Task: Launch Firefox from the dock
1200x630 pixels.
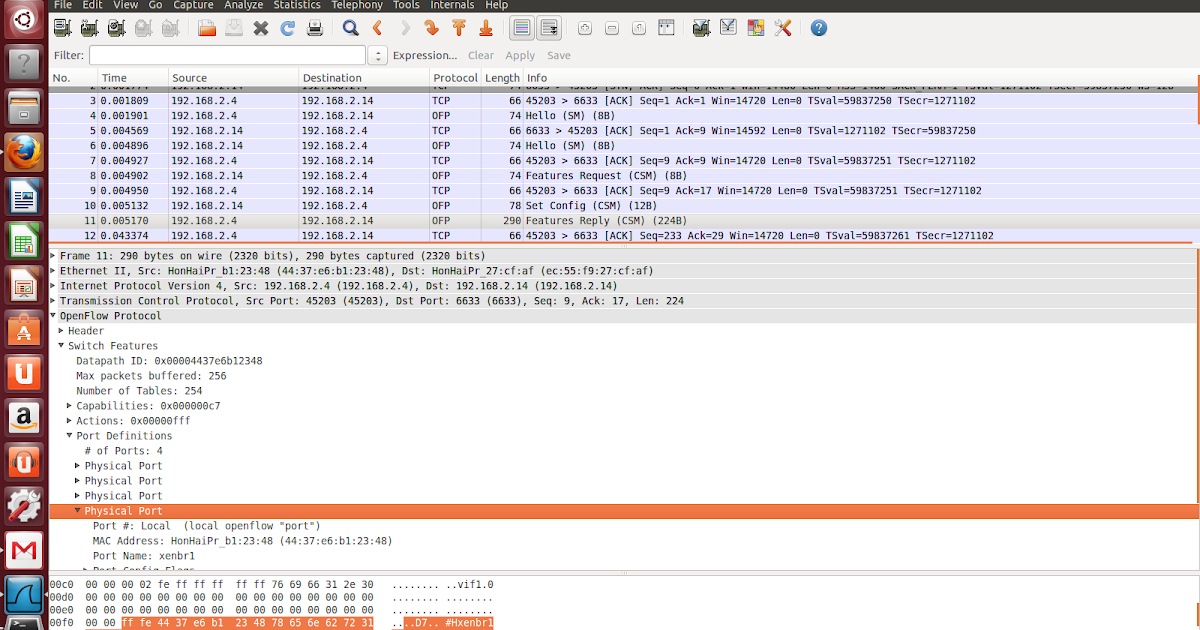Action: (24, 152)
